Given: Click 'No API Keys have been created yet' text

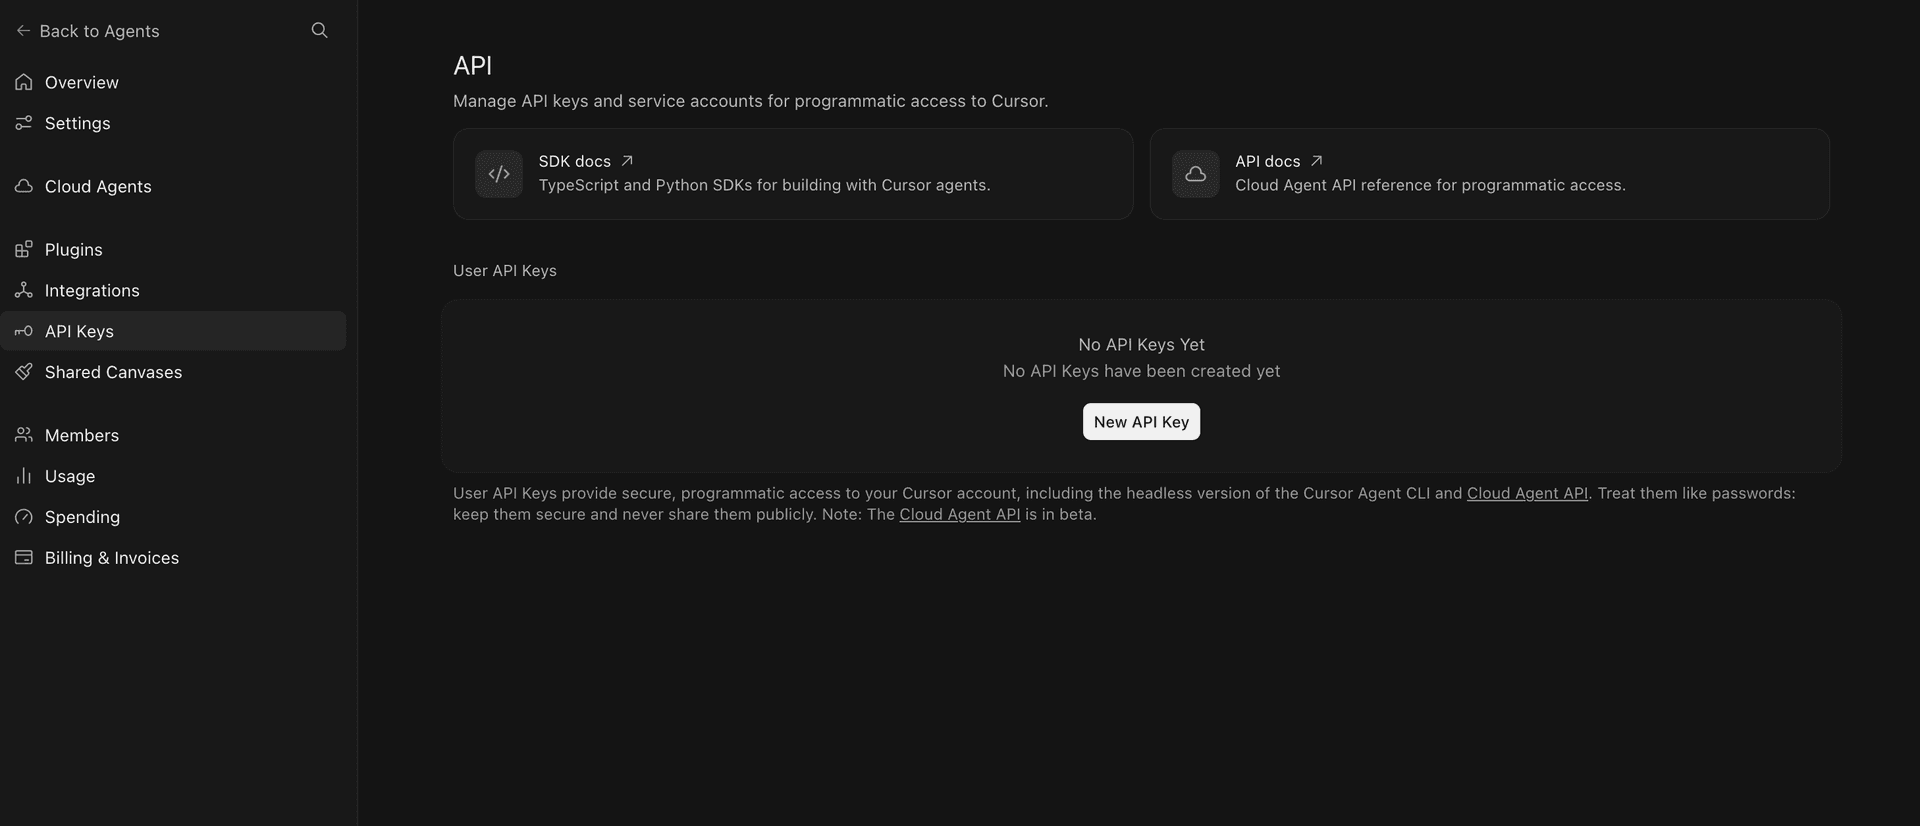Looking at the screenshot, I should pyautogui.click(x=1141, y=371).
